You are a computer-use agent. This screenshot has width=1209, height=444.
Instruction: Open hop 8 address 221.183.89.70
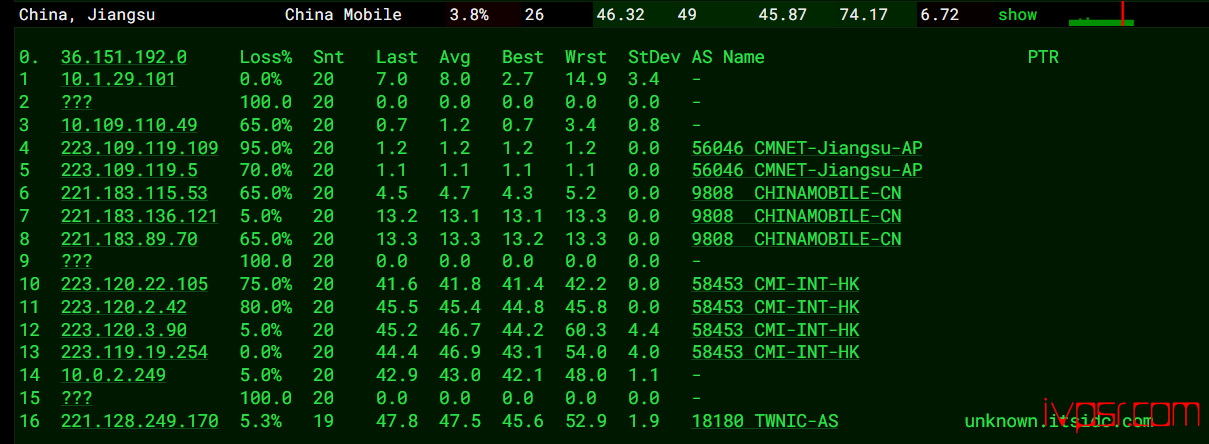pos(129,239)
